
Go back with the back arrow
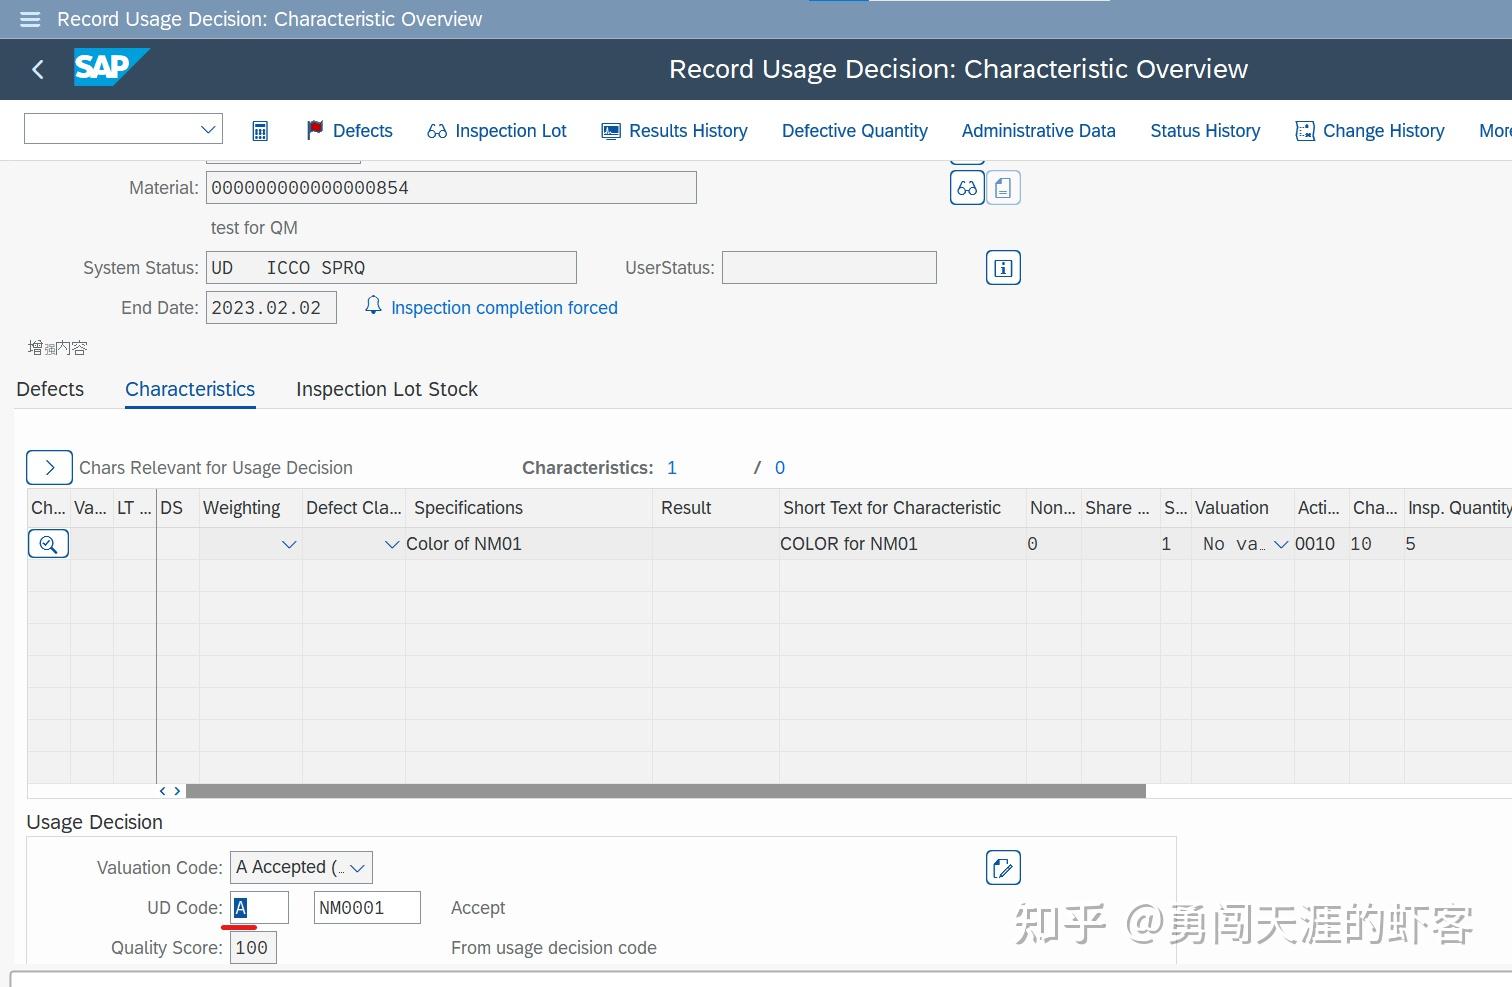point(38,69)
